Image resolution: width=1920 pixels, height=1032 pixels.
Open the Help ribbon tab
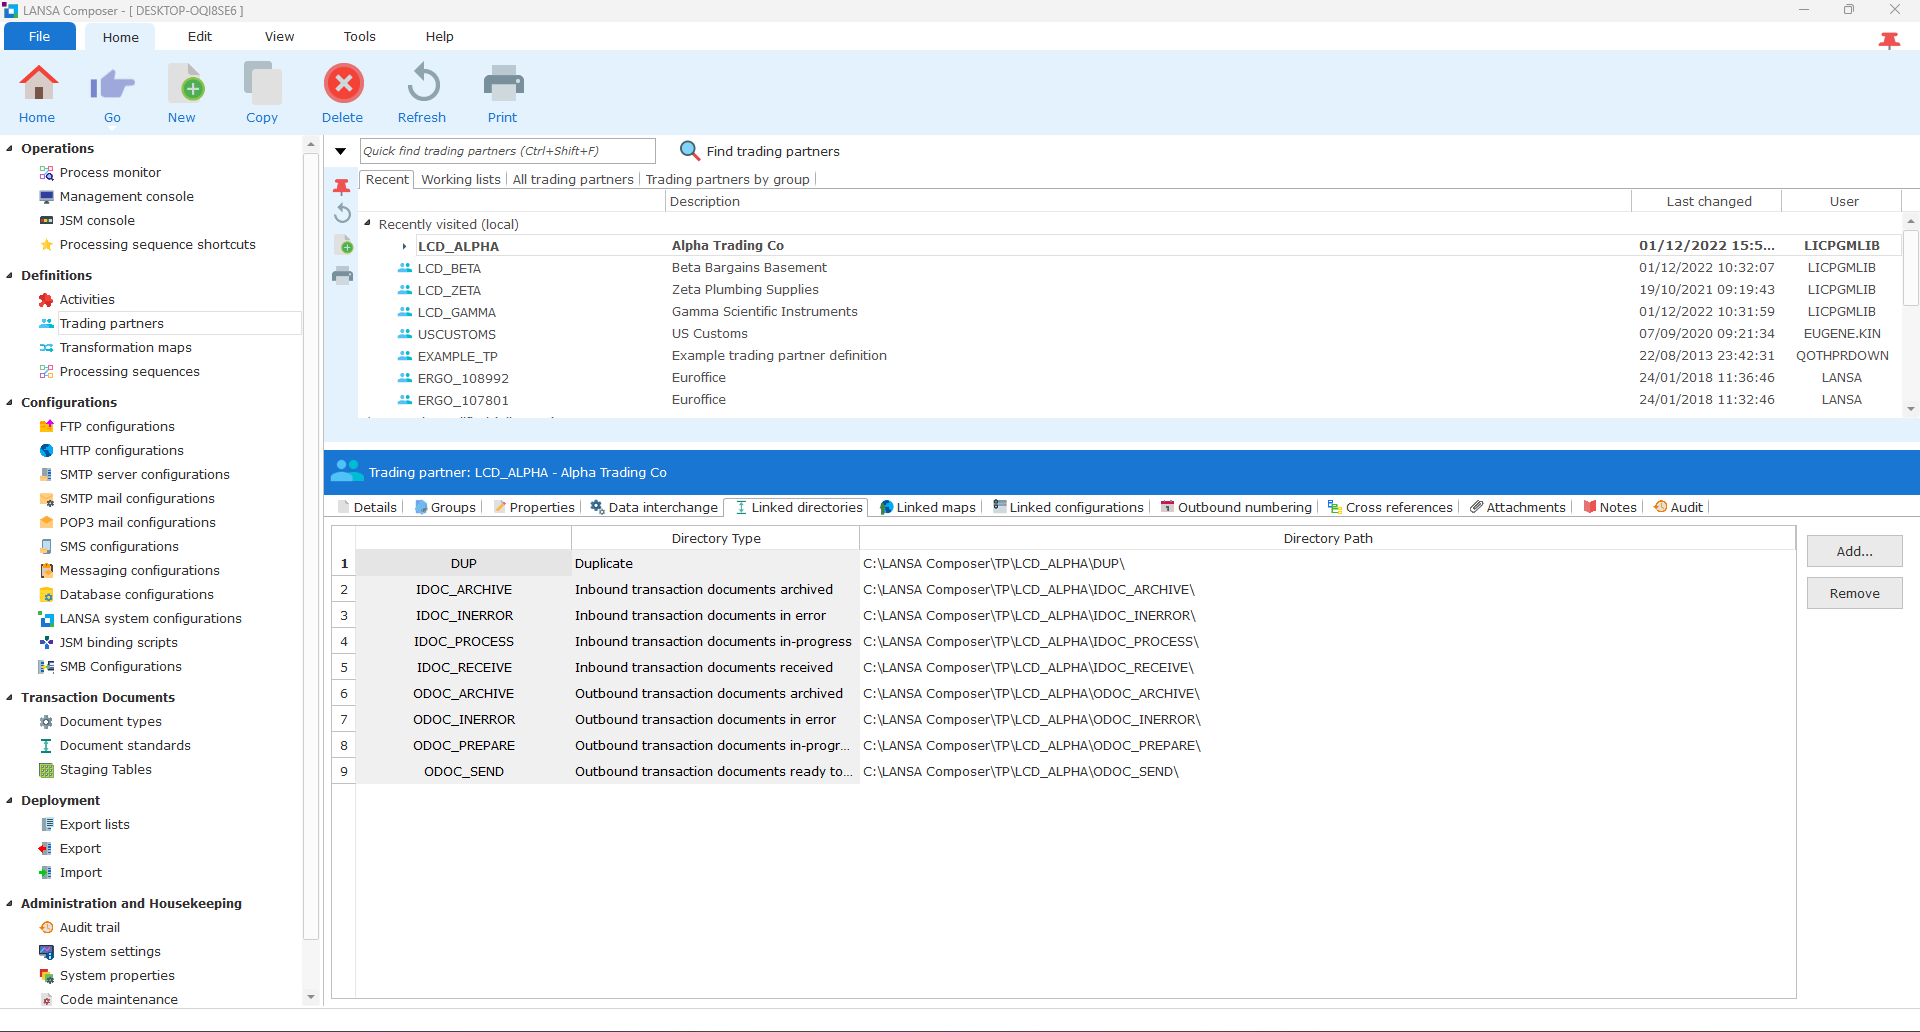click(439, 37)
